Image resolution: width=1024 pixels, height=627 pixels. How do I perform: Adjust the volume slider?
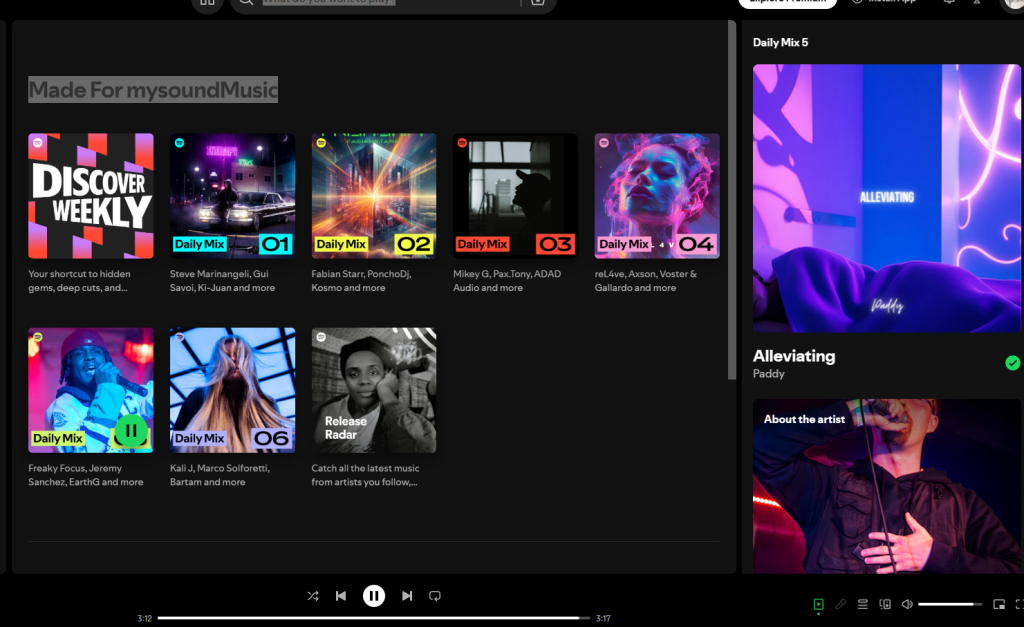pos(950,604)
